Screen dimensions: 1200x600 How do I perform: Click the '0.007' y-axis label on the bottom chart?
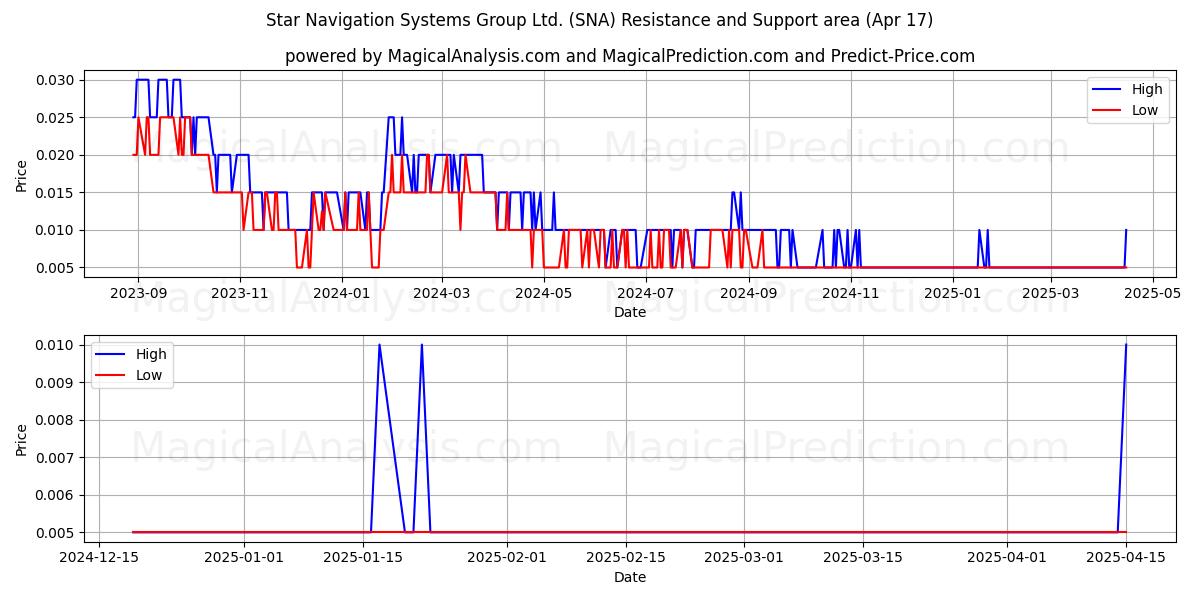pos(57,458)
